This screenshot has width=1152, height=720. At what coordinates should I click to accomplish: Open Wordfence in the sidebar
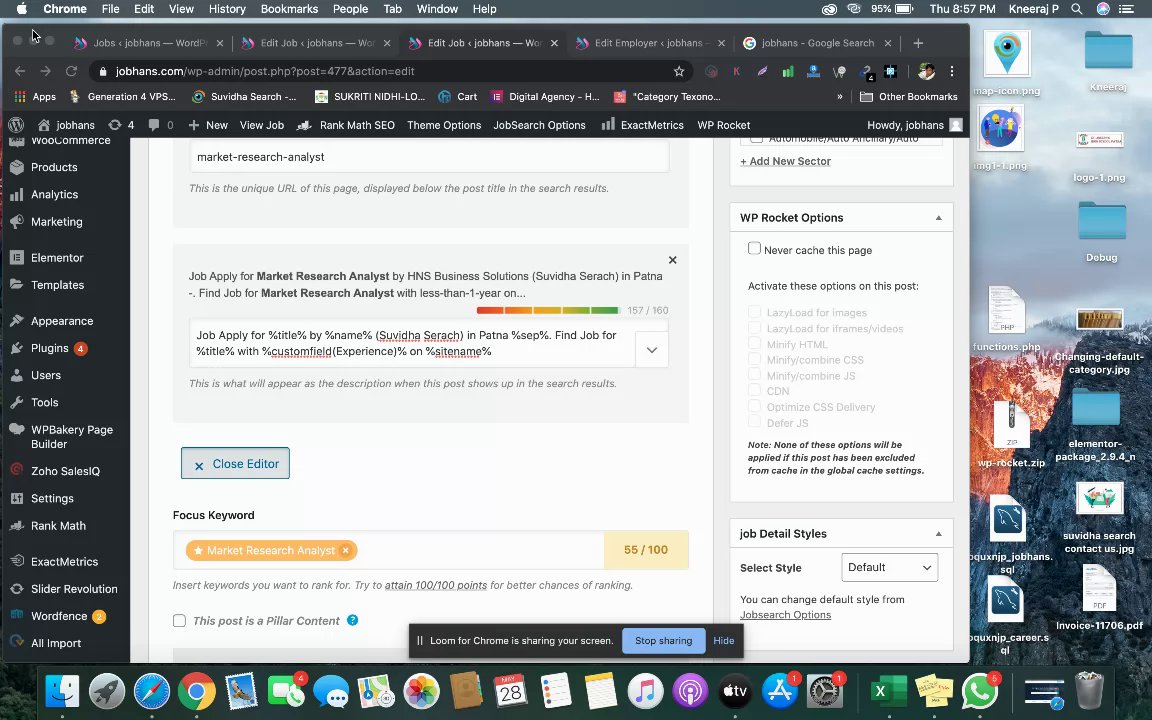pyautogui.click(x=59, y=616)
